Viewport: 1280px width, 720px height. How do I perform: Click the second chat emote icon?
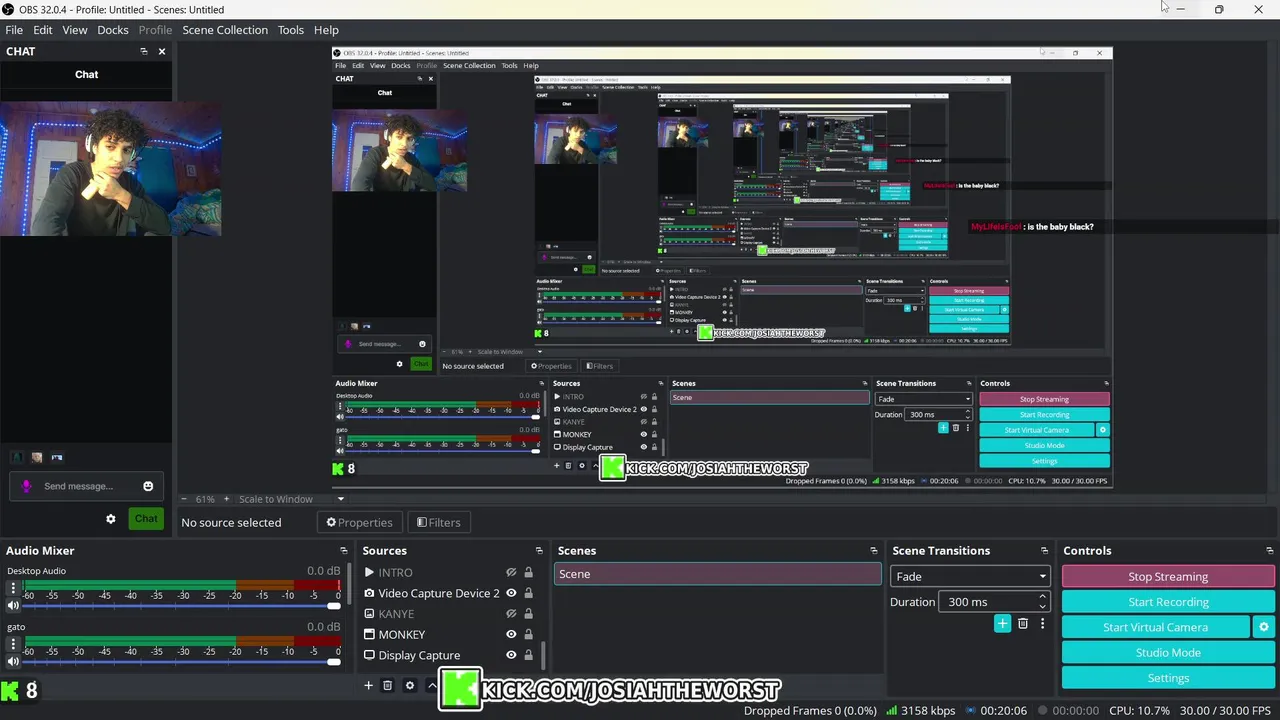37,457
